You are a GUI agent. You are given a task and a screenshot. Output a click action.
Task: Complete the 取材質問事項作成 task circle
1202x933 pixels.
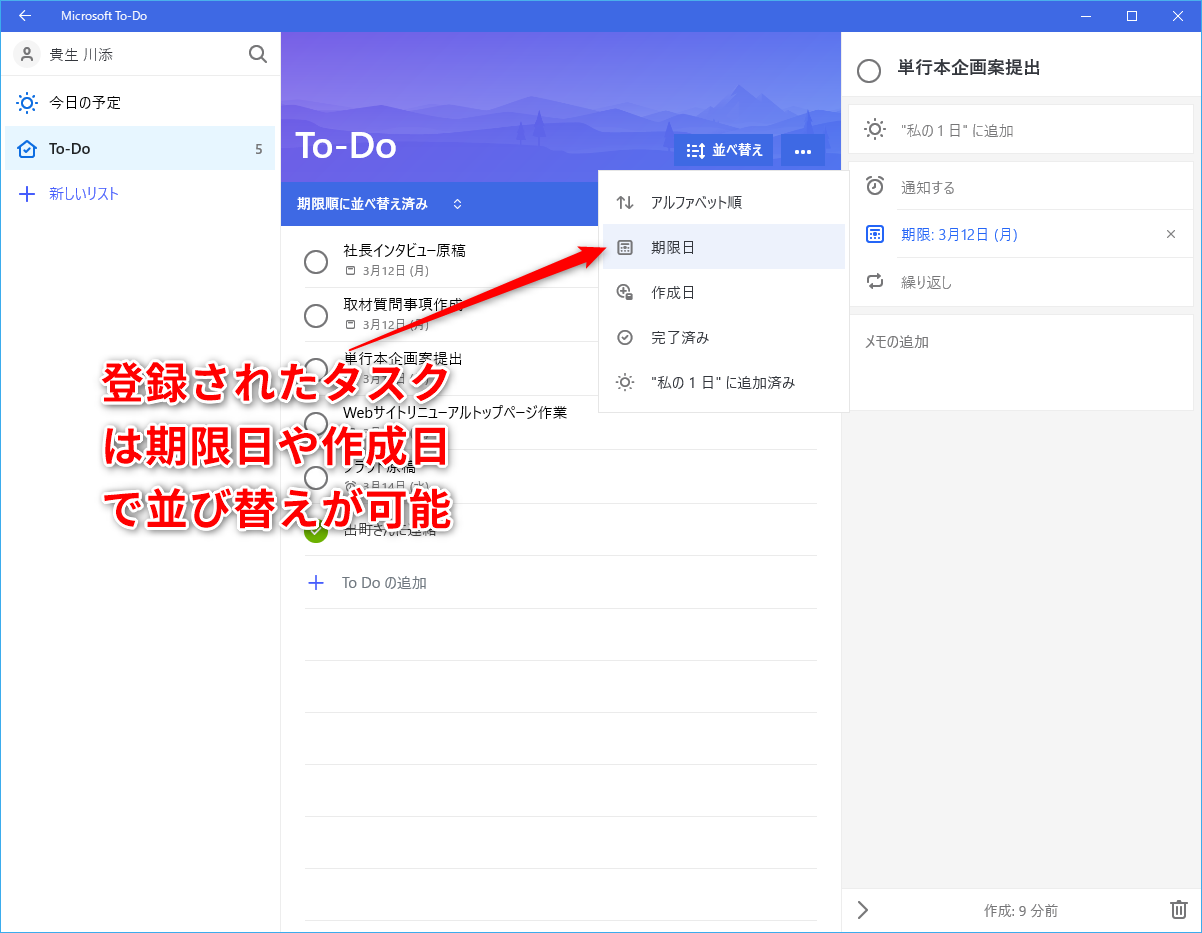pyautogui.click(x=316, y=316)
